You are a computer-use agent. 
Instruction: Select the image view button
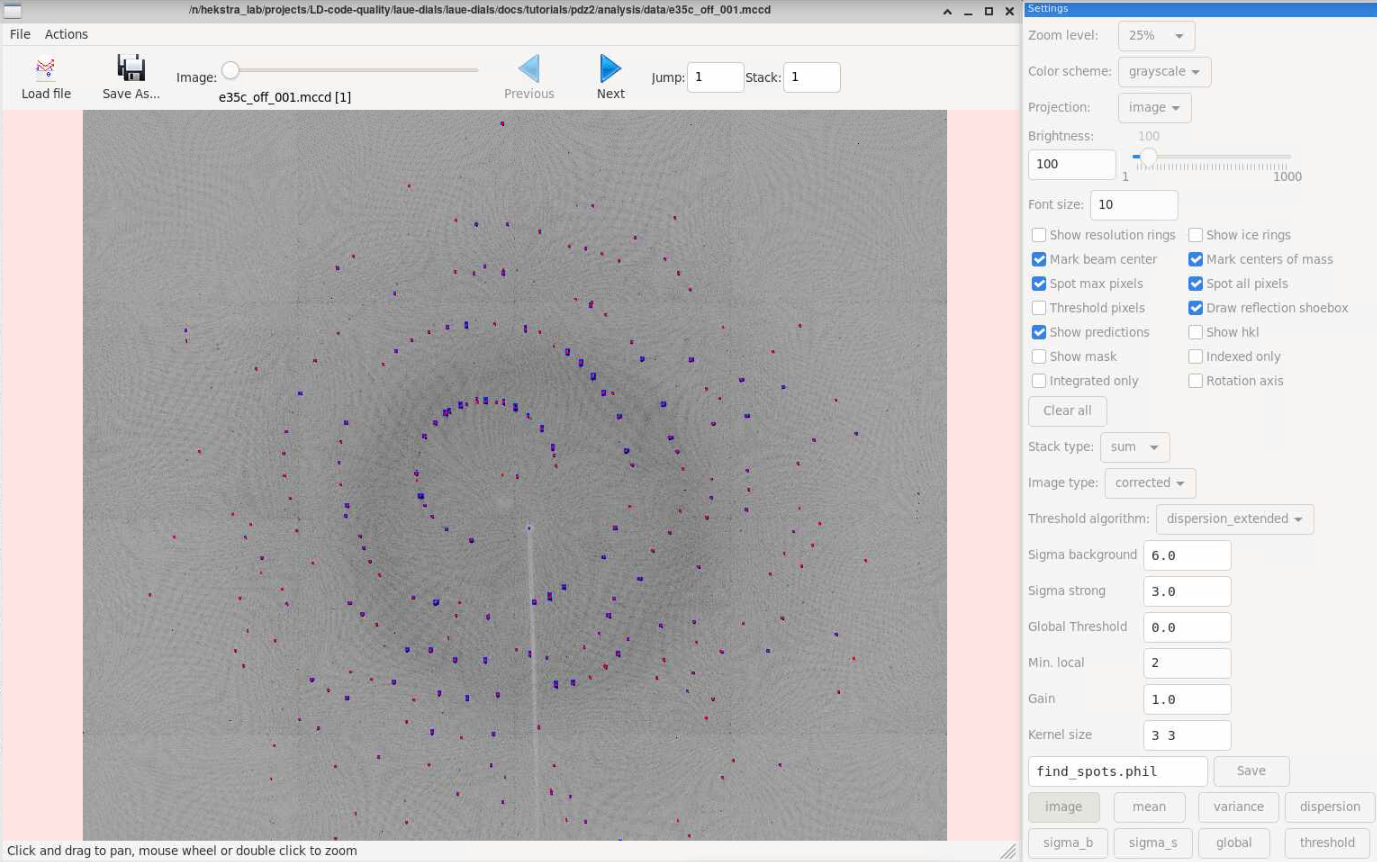click(1064, 807)
